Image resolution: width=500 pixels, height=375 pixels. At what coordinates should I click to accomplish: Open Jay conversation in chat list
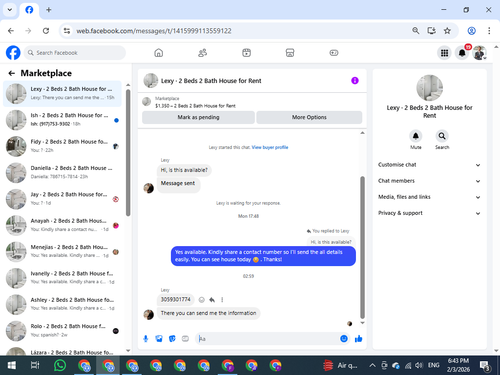tap(62, 199)
